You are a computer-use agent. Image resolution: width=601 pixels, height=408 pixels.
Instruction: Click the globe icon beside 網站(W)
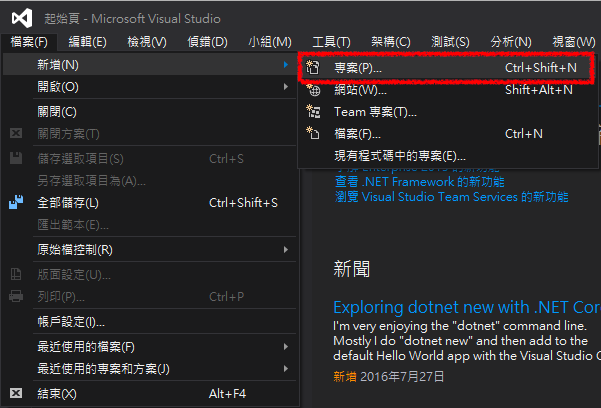coord(313,90)
